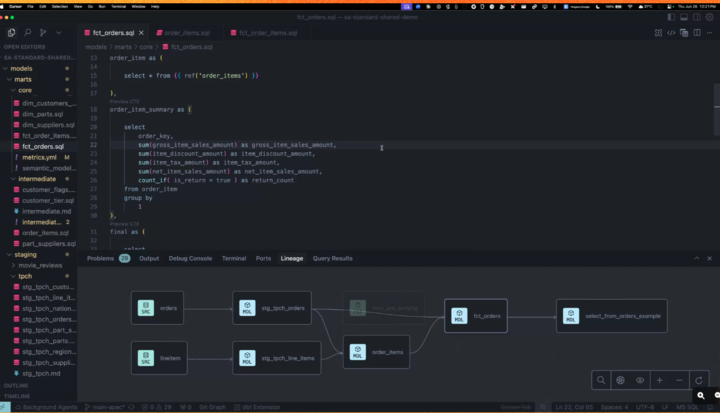
Task: Switch to the Output panel tab
Action: pos(149,258)
